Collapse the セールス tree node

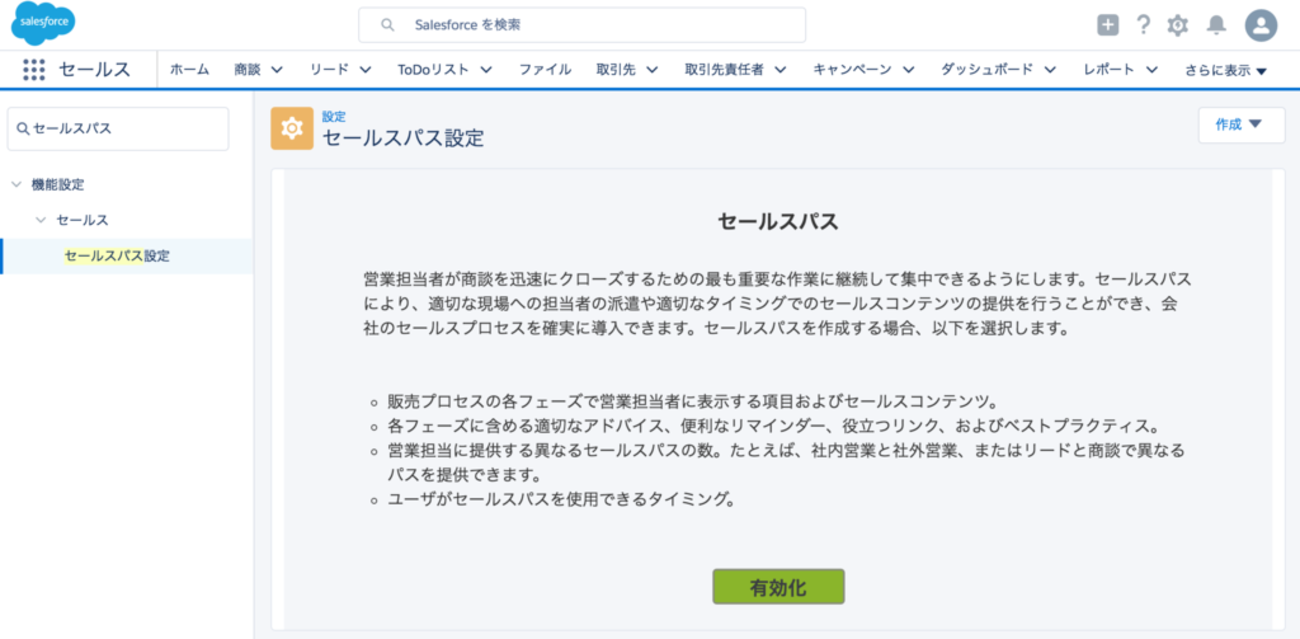(x=40, y=220)
